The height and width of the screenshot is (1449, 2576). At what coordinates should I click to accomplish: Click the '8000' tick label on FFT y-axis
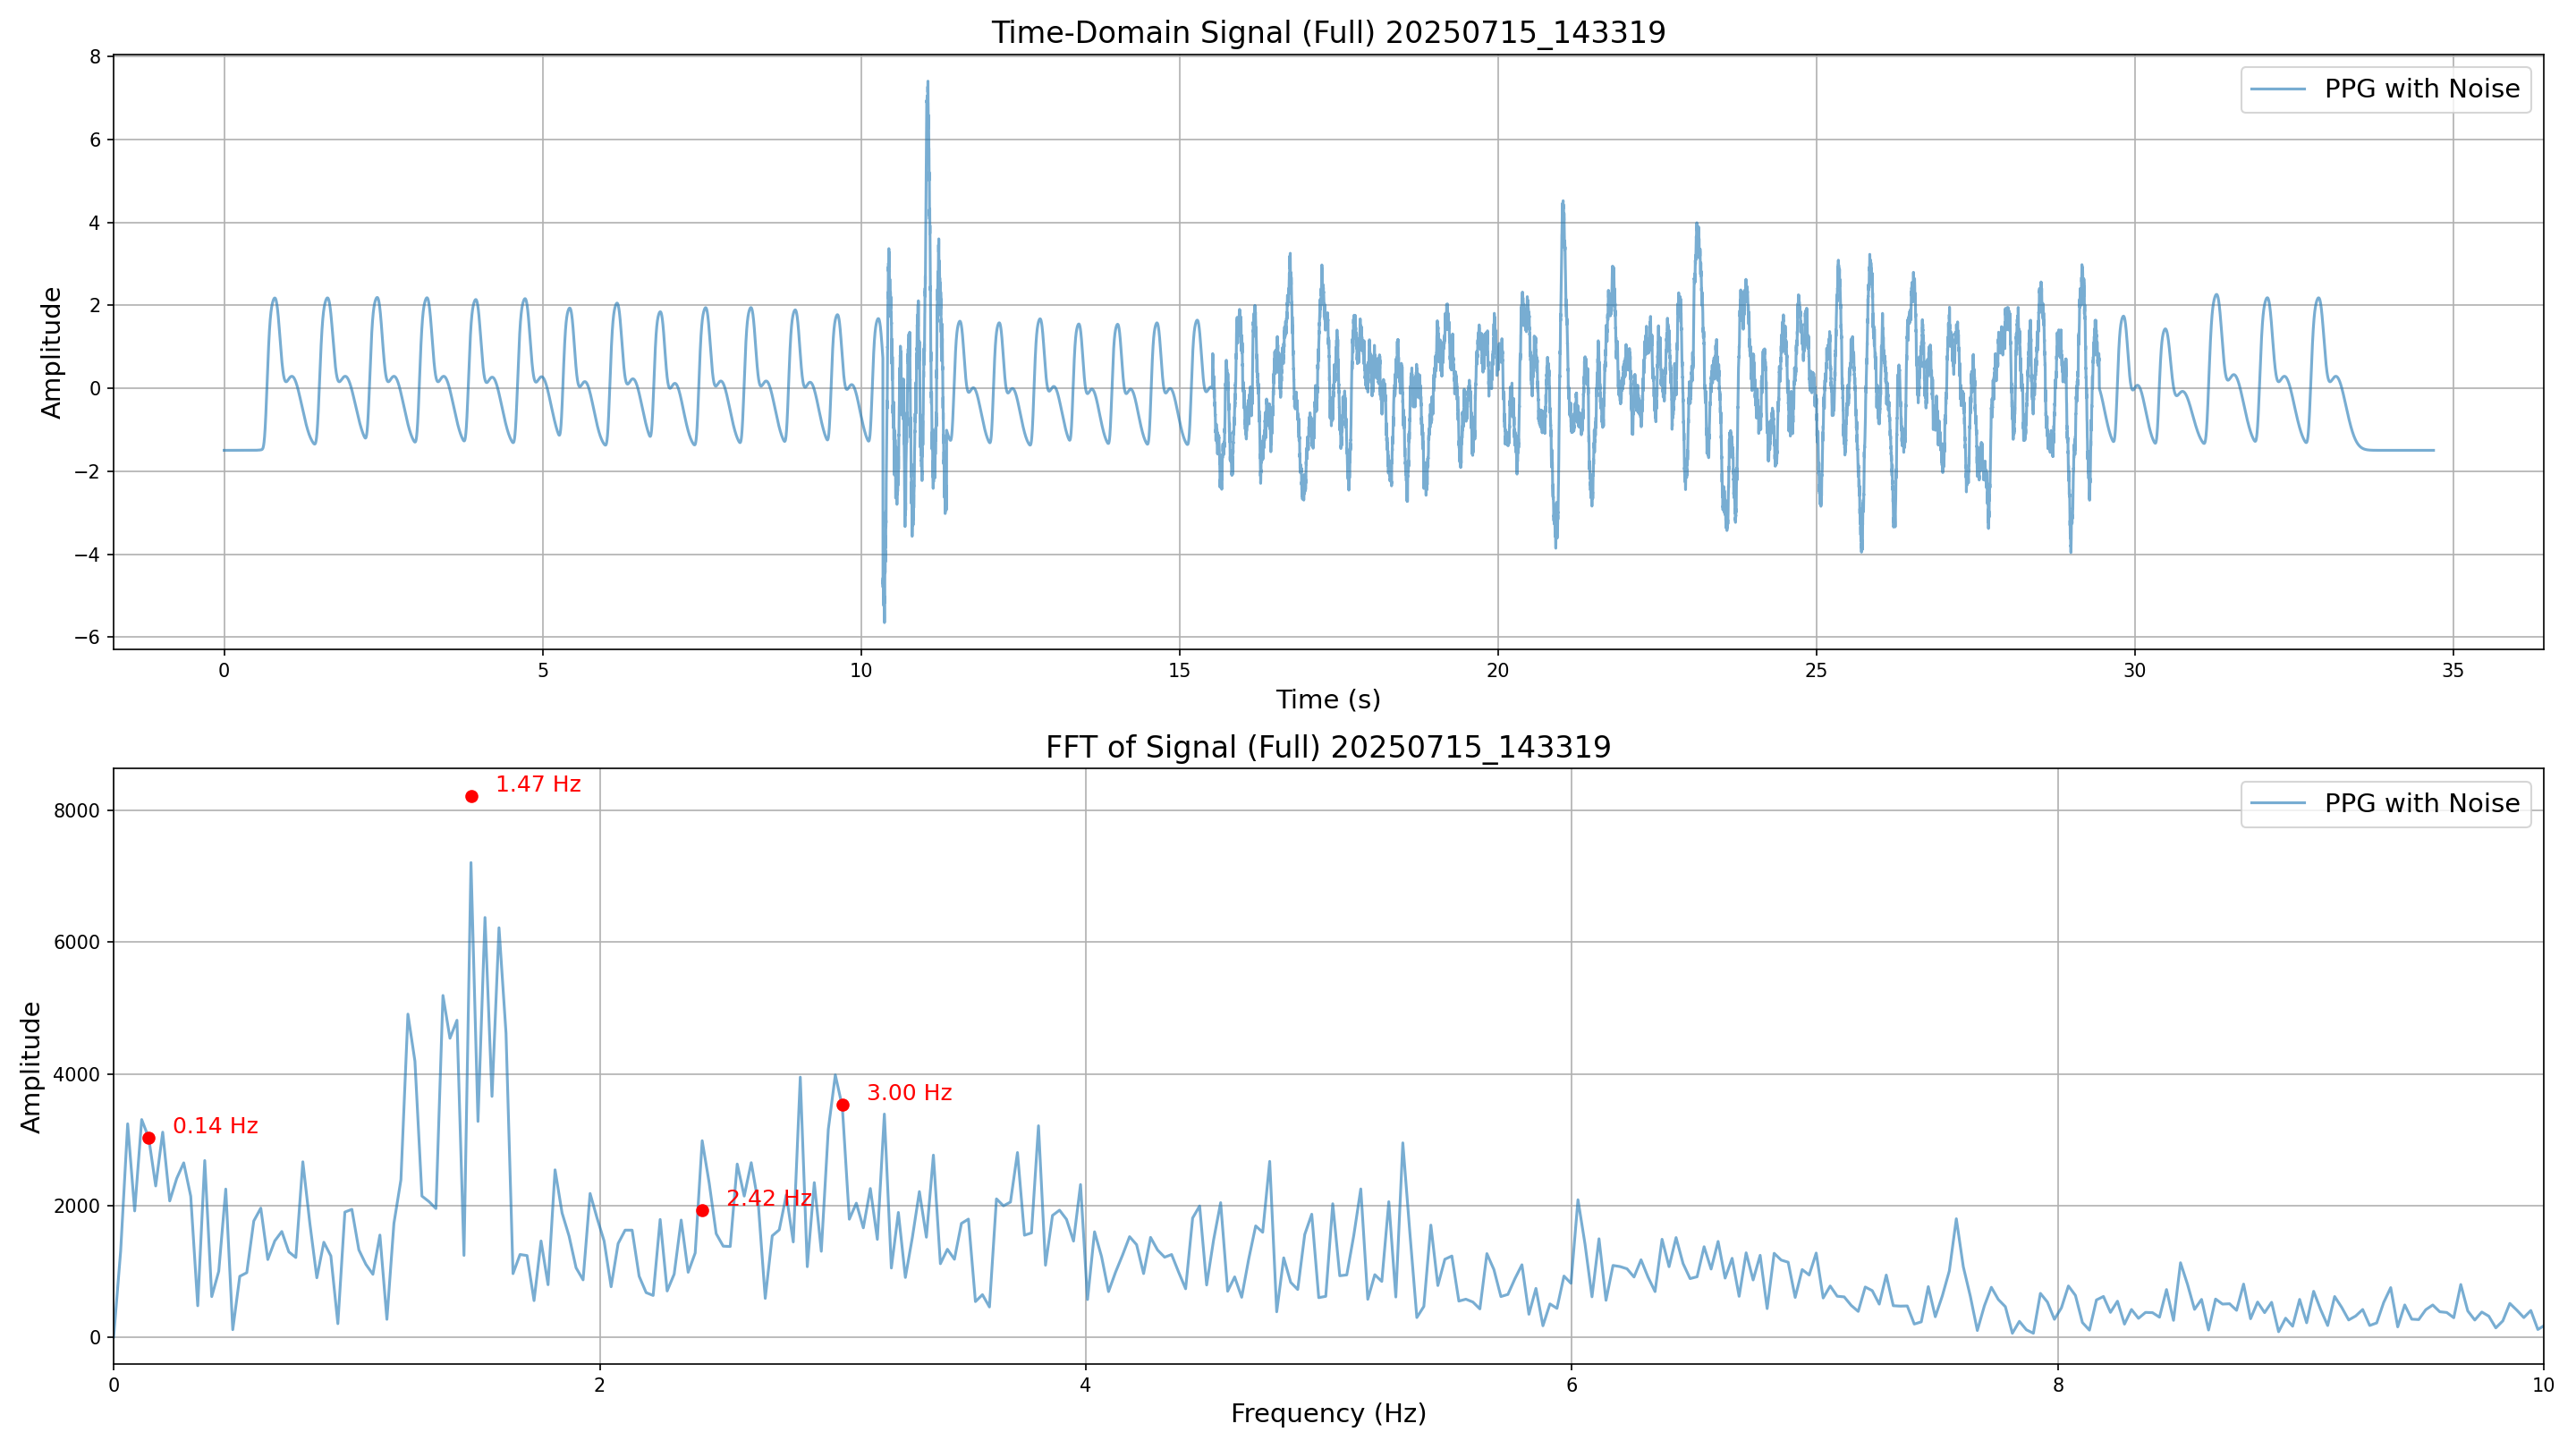click(x=77, y=811)
